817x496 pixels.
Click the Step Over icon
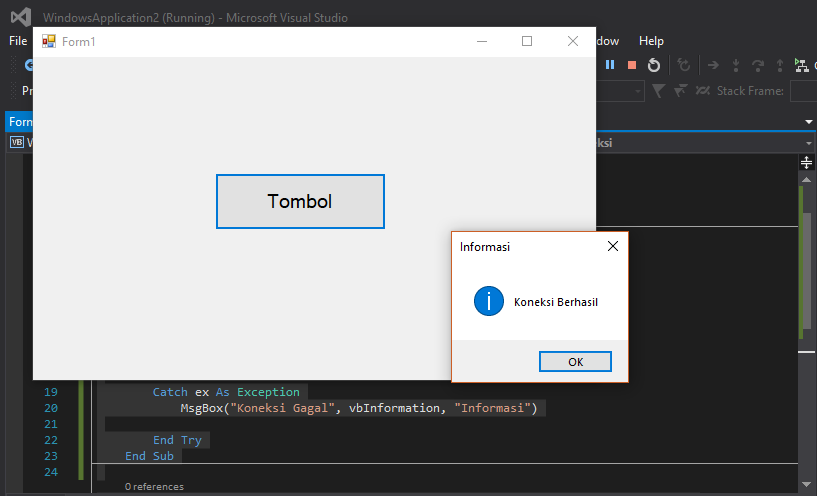pos(758,65)
